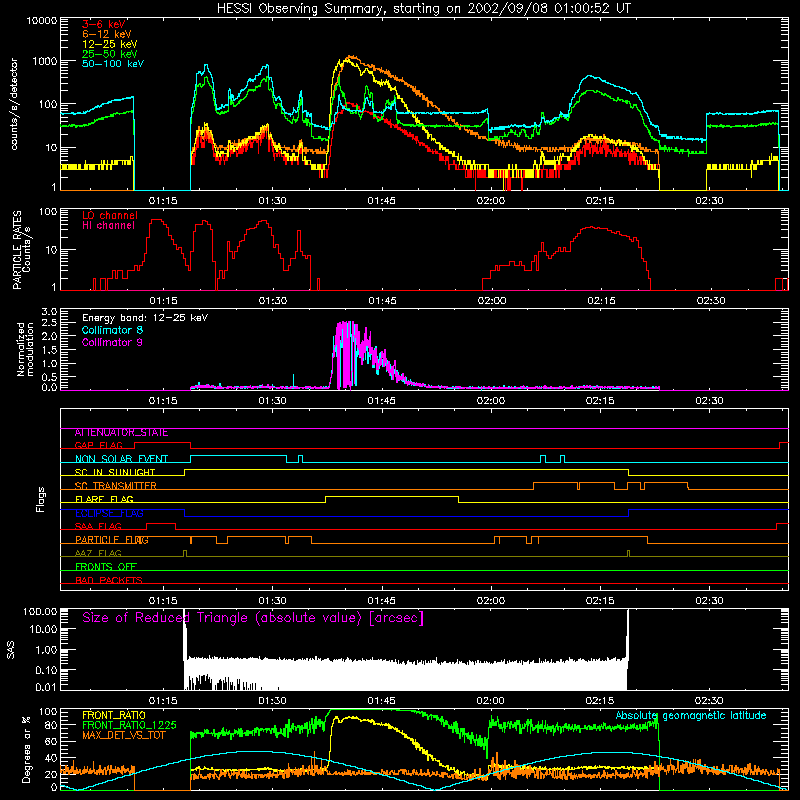
Task: Click the Normalized modulation axis label
Action: [25, 349]
